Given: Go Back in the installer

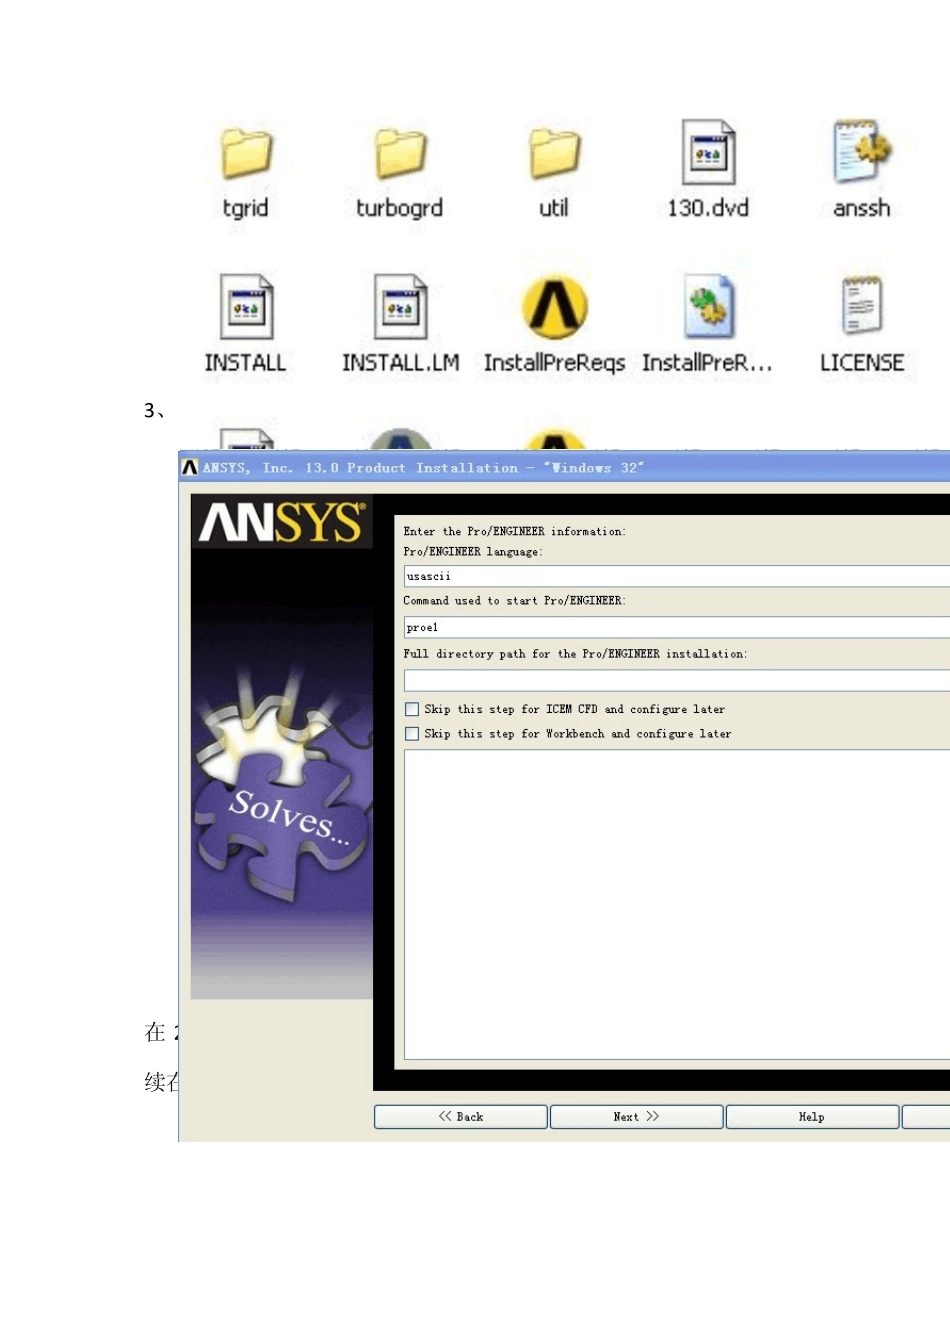Looking at the screenshot, I should coord(461,1117).
